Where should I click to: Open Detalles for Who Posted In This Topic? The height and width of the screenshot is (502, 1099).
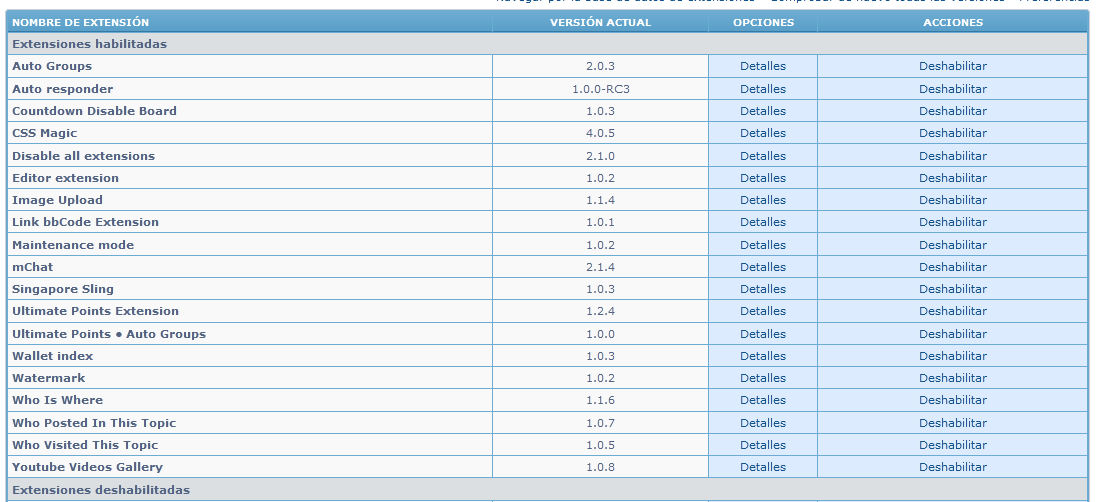763,423
